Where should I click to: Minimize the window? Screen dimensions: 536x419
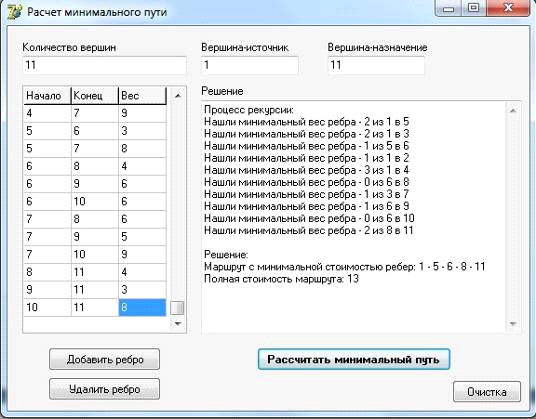click(448, 8)
